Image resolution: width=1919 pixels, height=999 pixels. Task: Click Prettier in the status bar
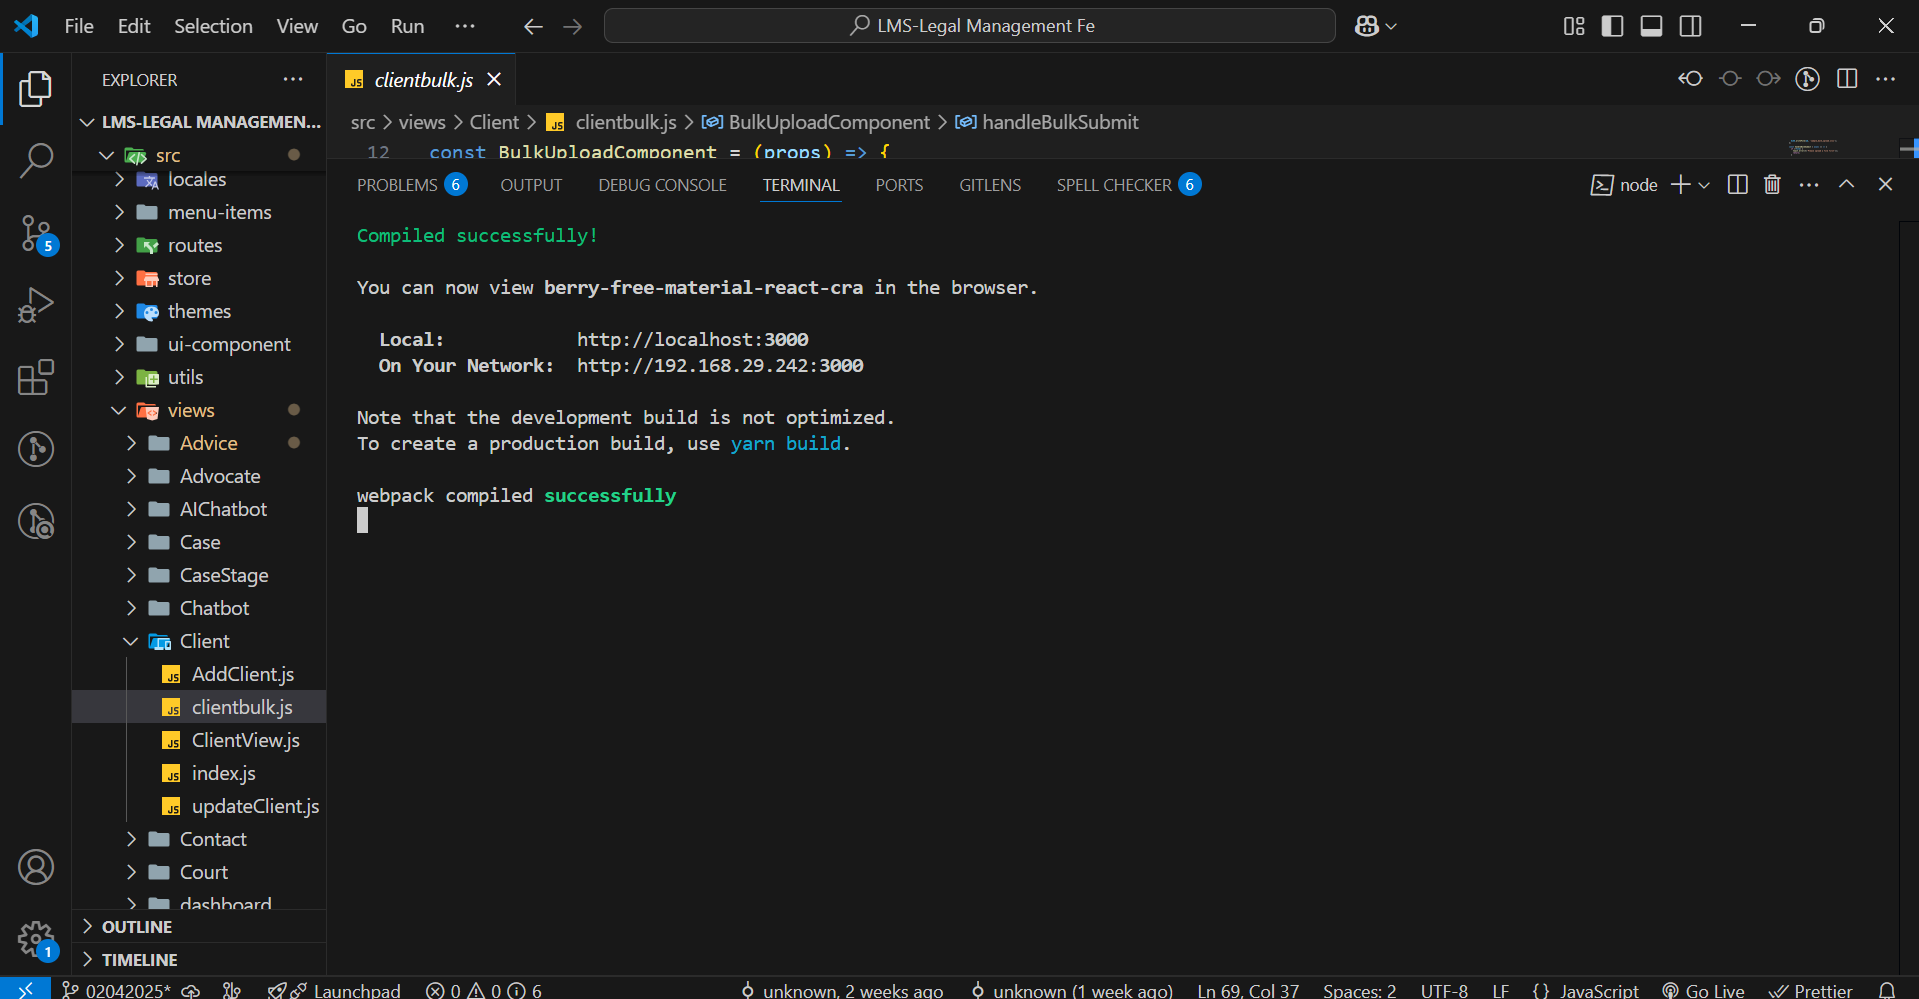[x=1811, y=990]
